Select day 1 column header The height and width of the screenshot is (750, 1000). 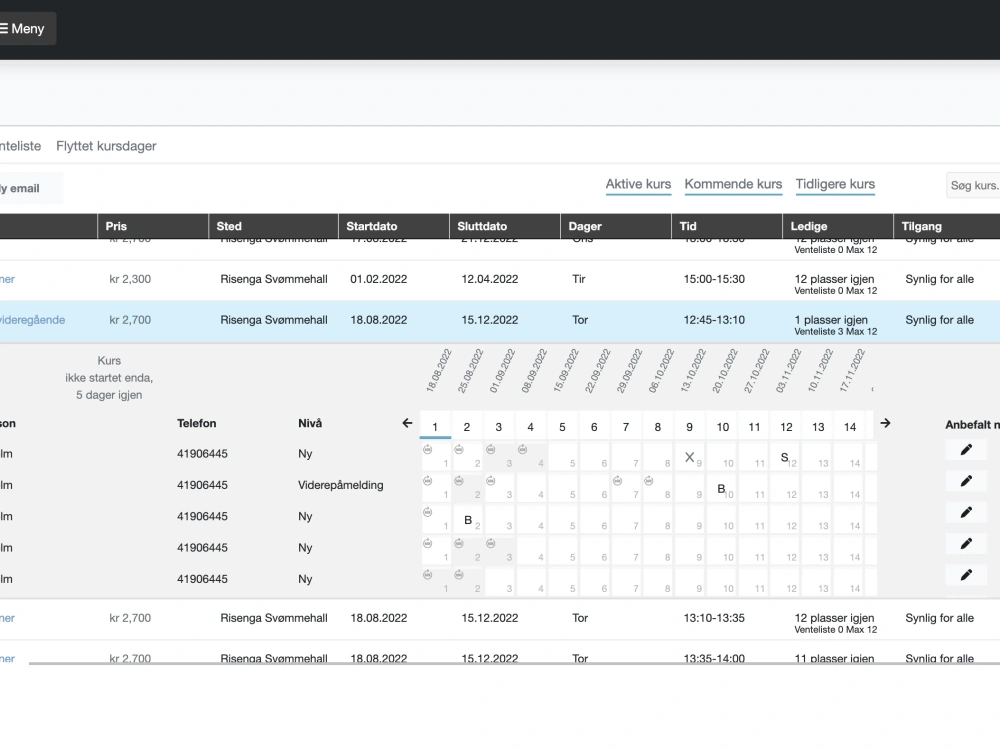(x=435, y=427)
